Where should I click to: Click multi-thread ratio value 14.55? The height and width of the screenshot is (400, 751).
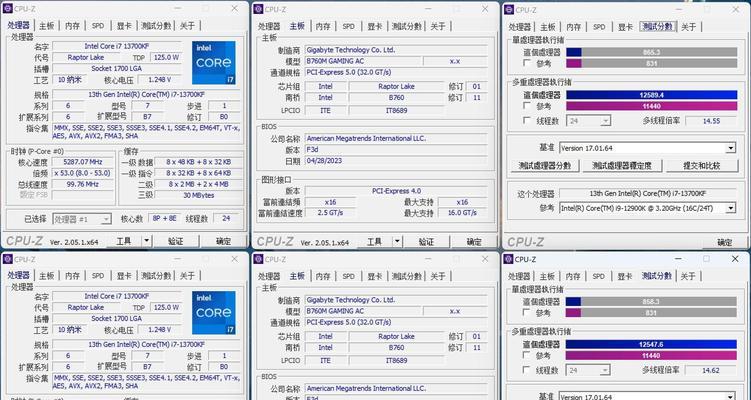tap(711, 121)
